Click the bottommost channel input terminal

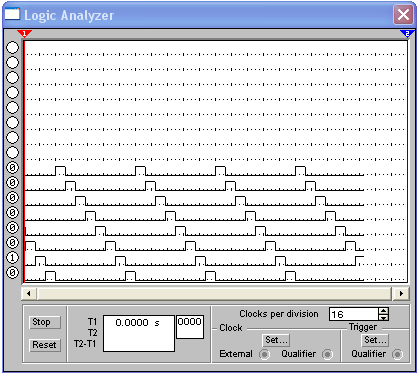pos(13,273)
